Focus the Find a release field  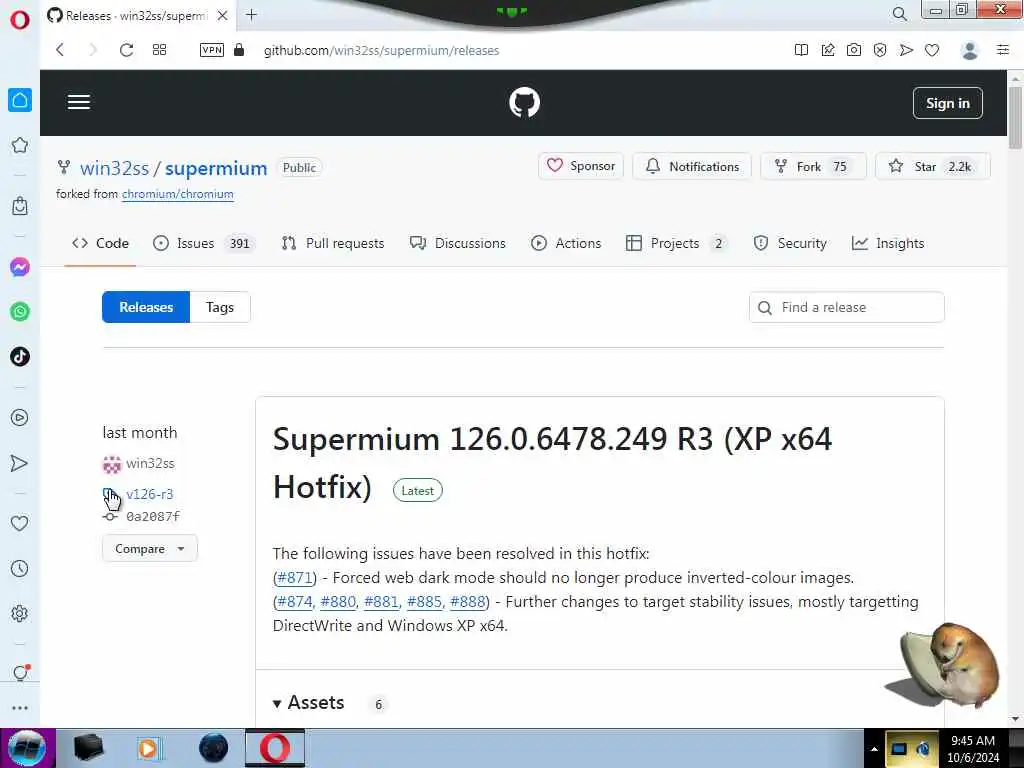(x=846, y=307)
